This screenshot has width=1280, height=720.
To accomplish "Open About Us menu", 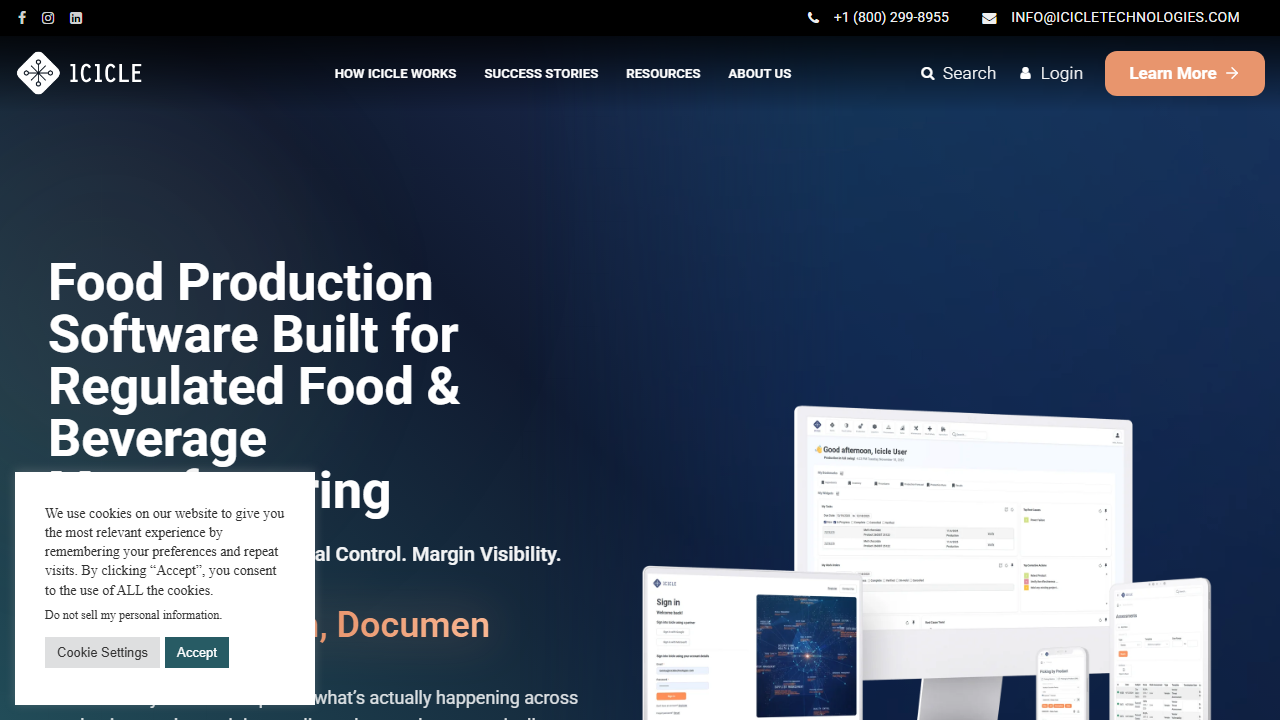I will 760,74.
